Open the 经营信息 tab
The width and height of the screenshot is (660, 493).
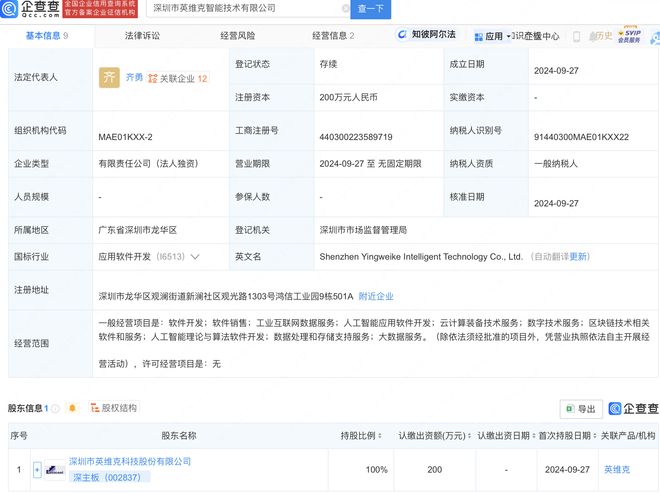[x=333, y=36]
